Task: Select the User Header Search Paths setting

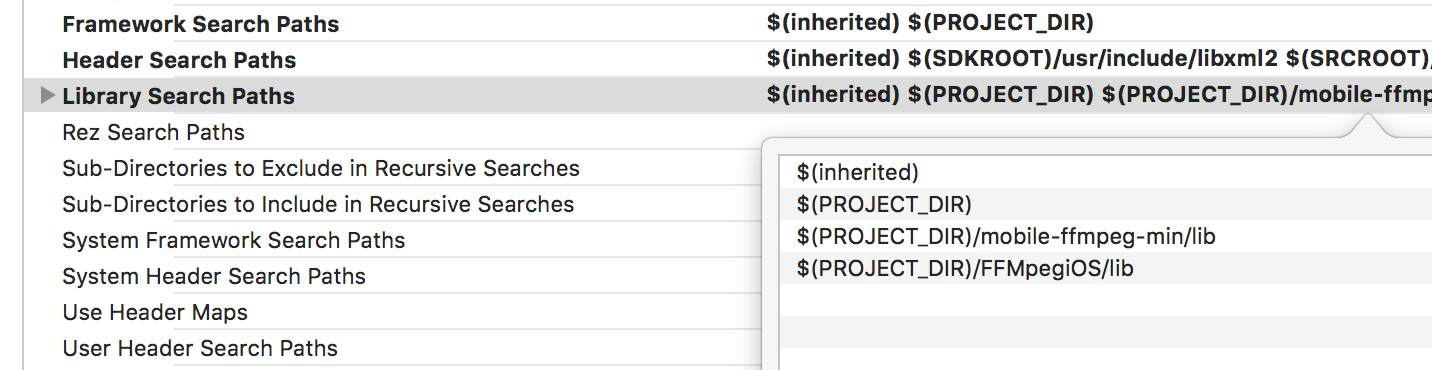Action: 200,348
